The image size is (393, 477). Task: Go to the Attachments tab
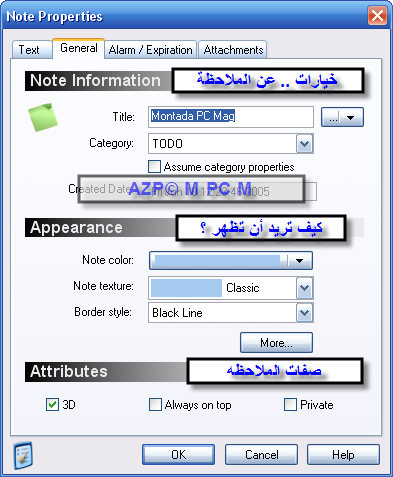point(233,50)
